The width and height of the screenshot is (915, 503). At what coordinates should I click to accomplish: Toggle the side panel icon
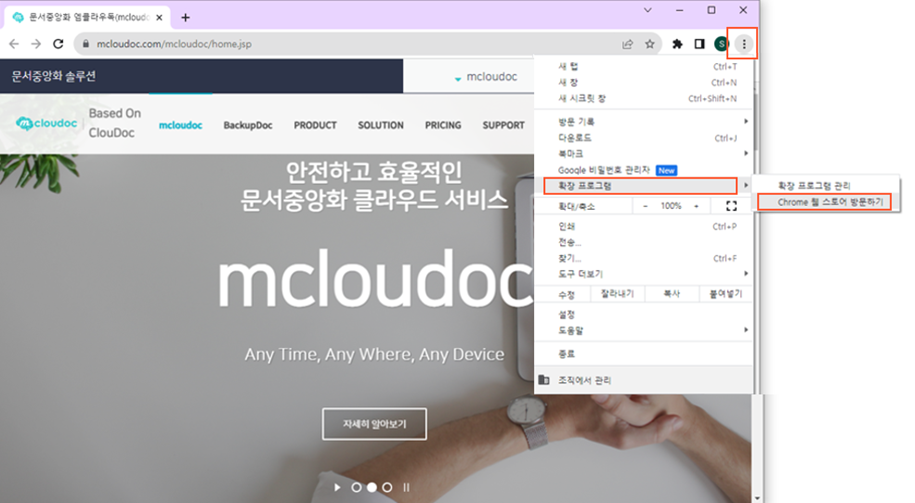699,44
